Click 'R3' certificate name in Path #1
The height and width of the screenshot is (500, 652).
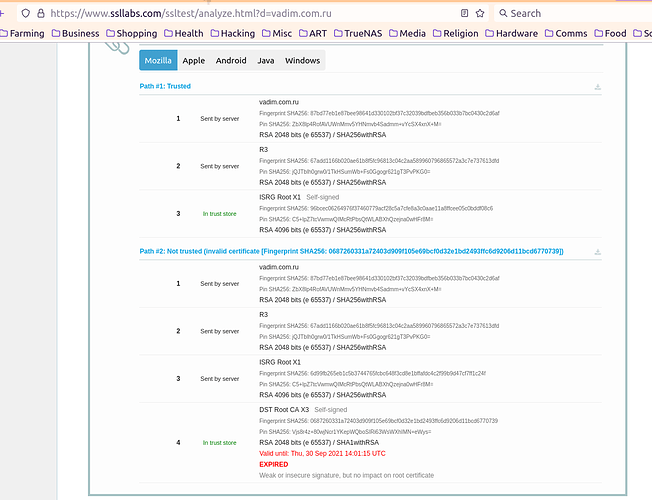tap(264, 149)
